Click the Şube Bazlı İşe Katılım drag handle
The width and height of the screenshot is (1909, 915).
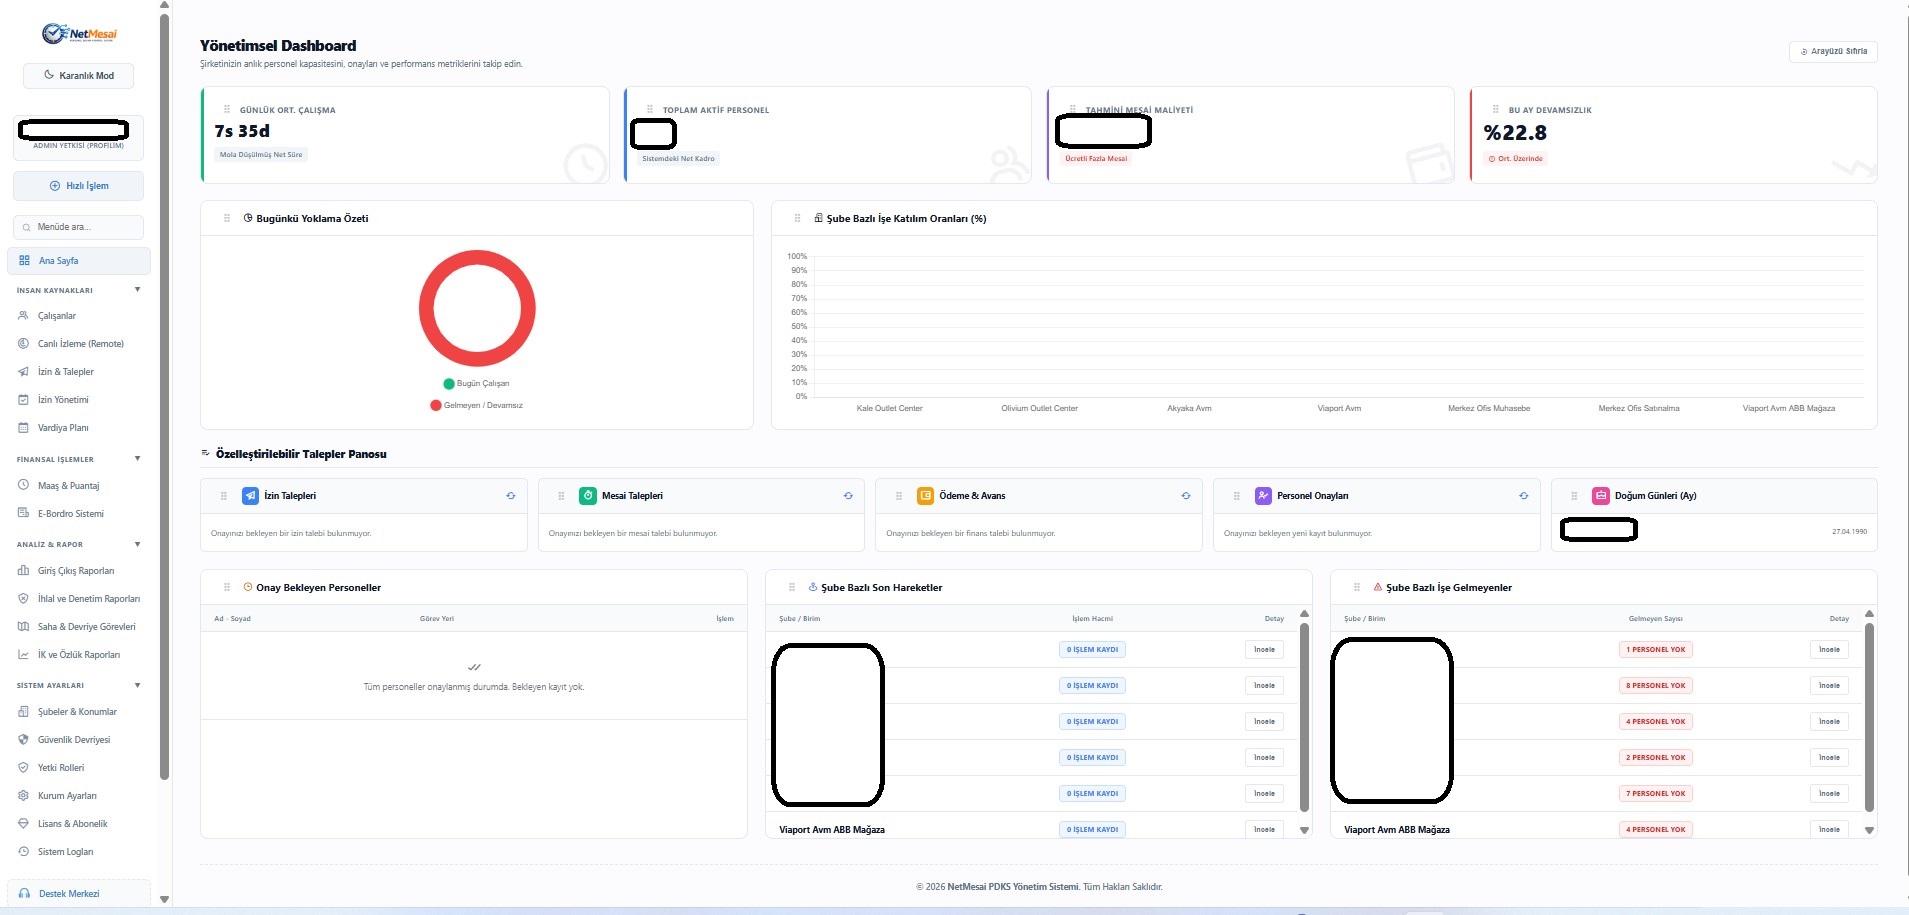tap(797, 218)
